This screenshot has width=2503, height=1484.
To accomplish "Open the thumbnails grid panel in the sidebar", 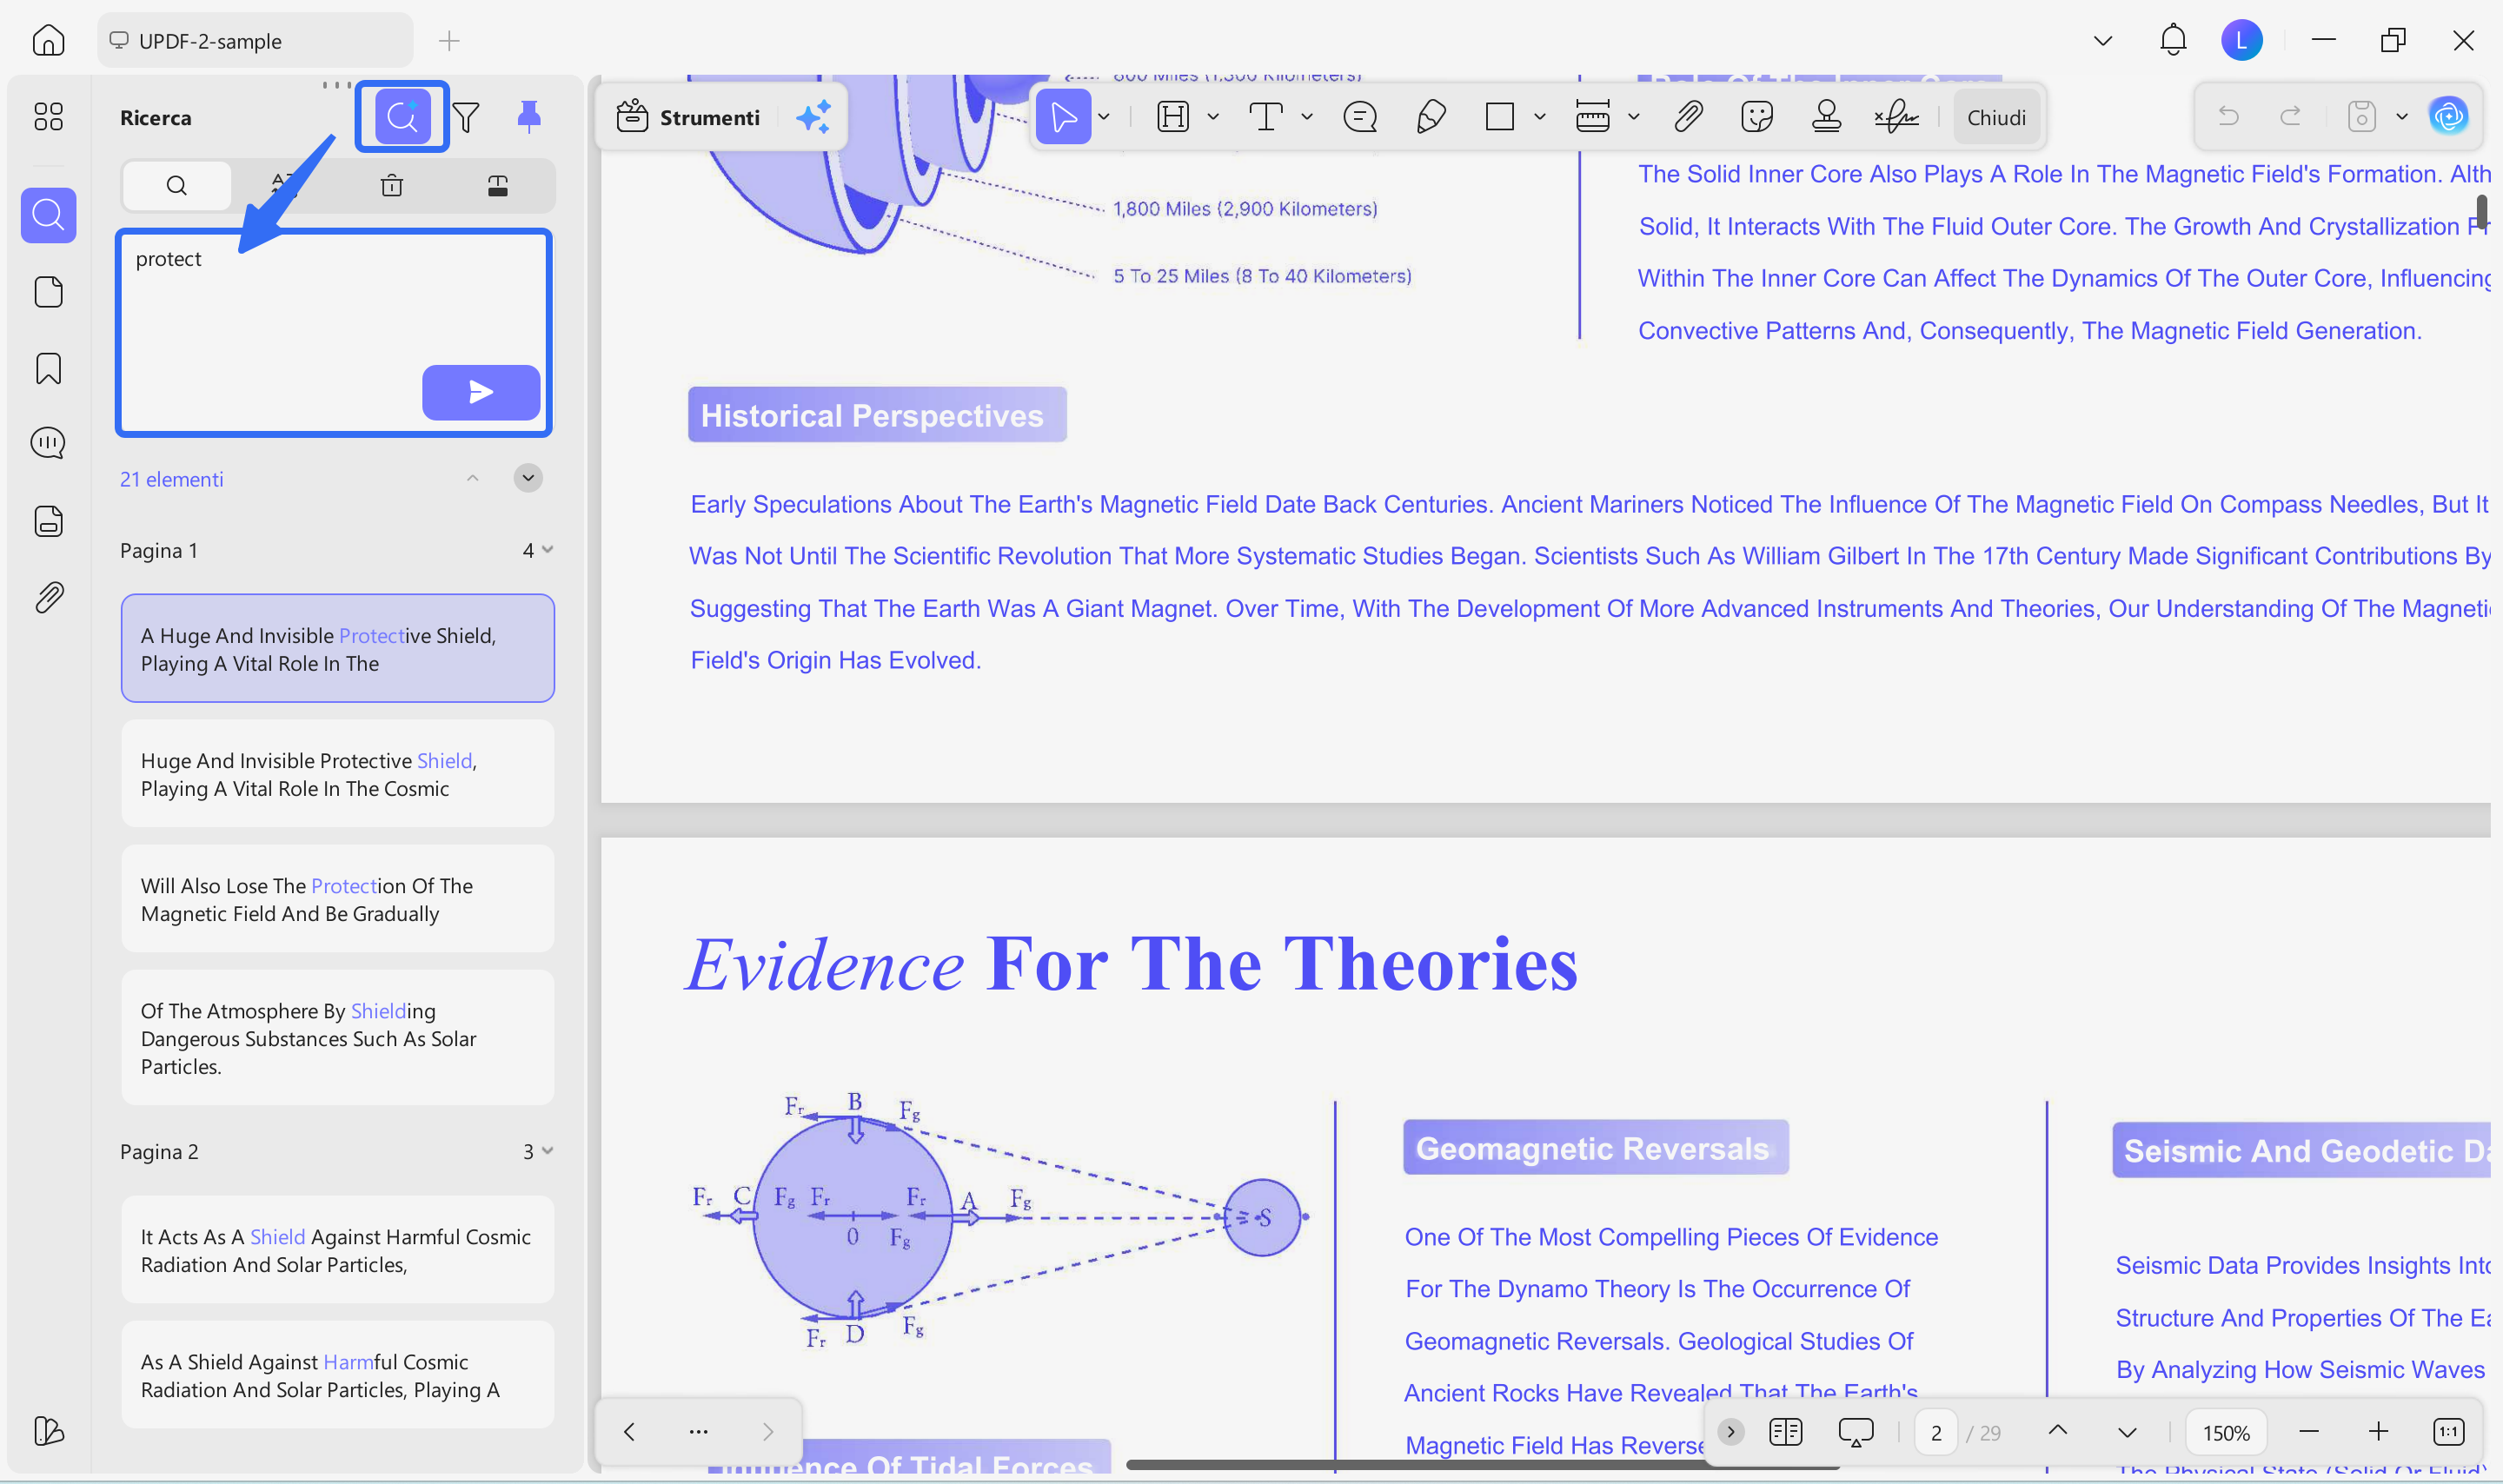I will coord(48,116).
